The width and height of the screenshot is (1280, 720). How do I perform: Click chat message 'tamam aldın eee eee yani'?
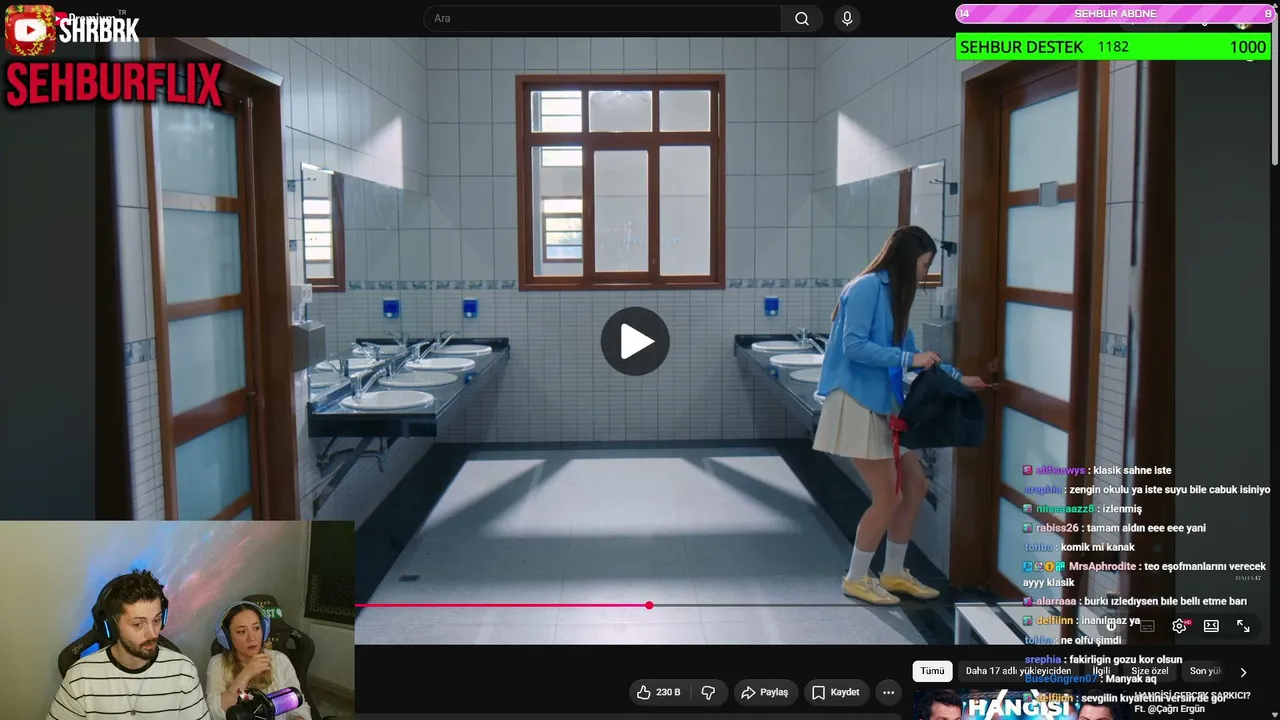coord(1146,528)
